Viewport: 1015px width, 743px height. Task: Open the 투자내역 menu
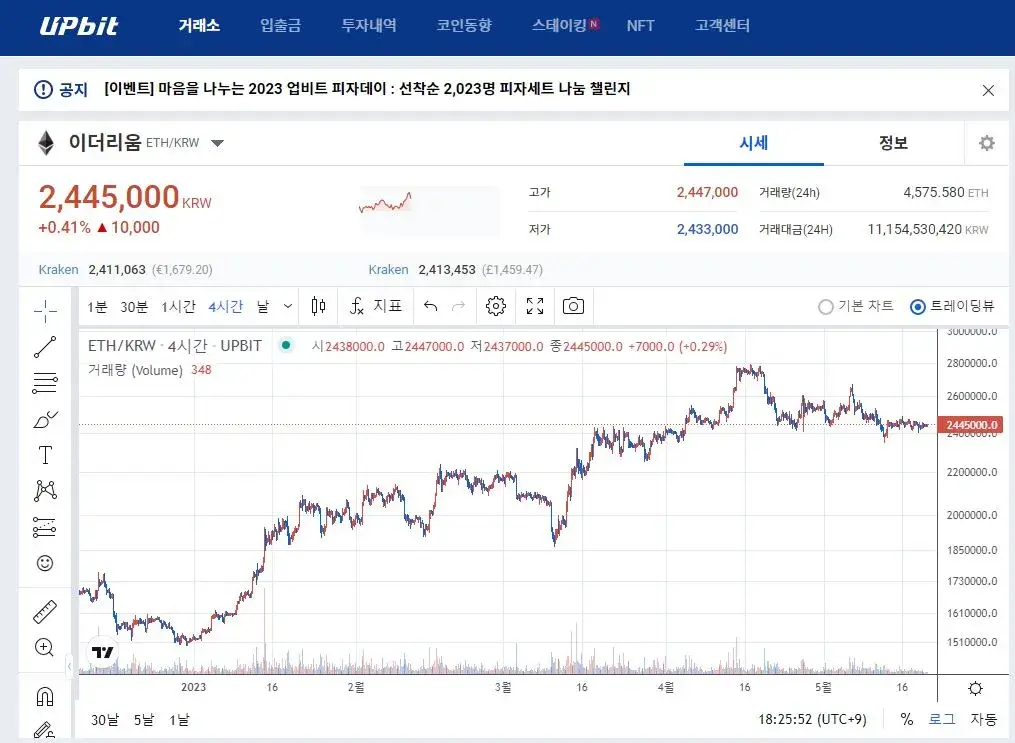[369, 25]
